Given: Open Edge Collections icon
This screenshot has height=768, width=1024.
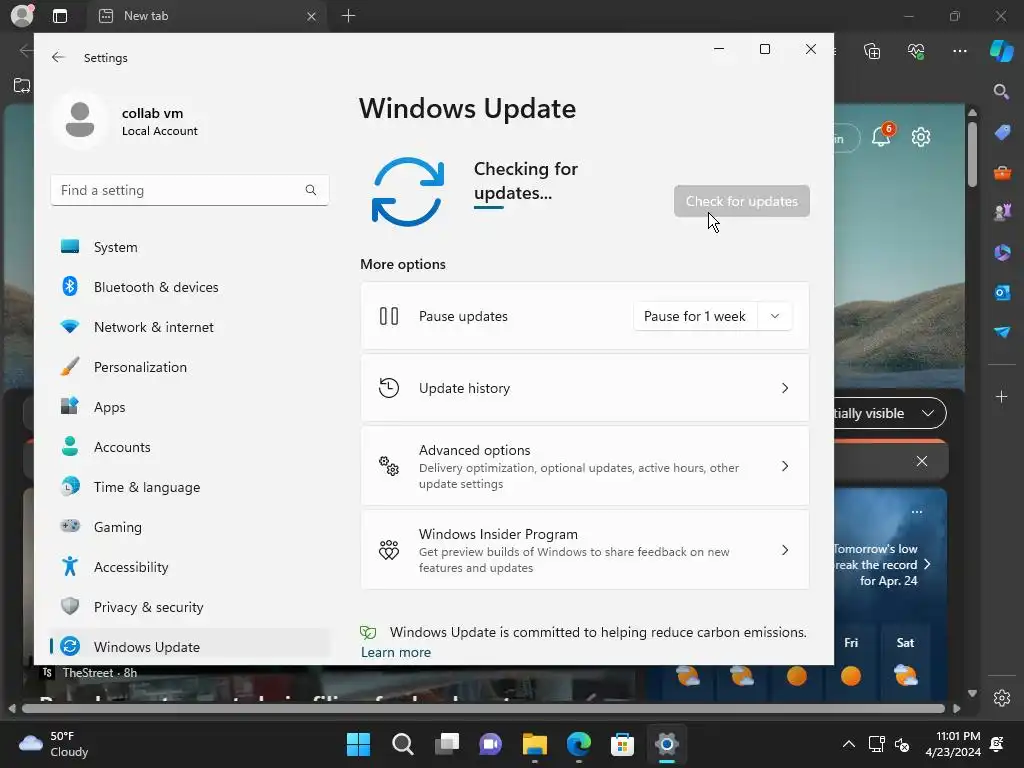Looking at the screenshot, I should [x=872, y=51].
